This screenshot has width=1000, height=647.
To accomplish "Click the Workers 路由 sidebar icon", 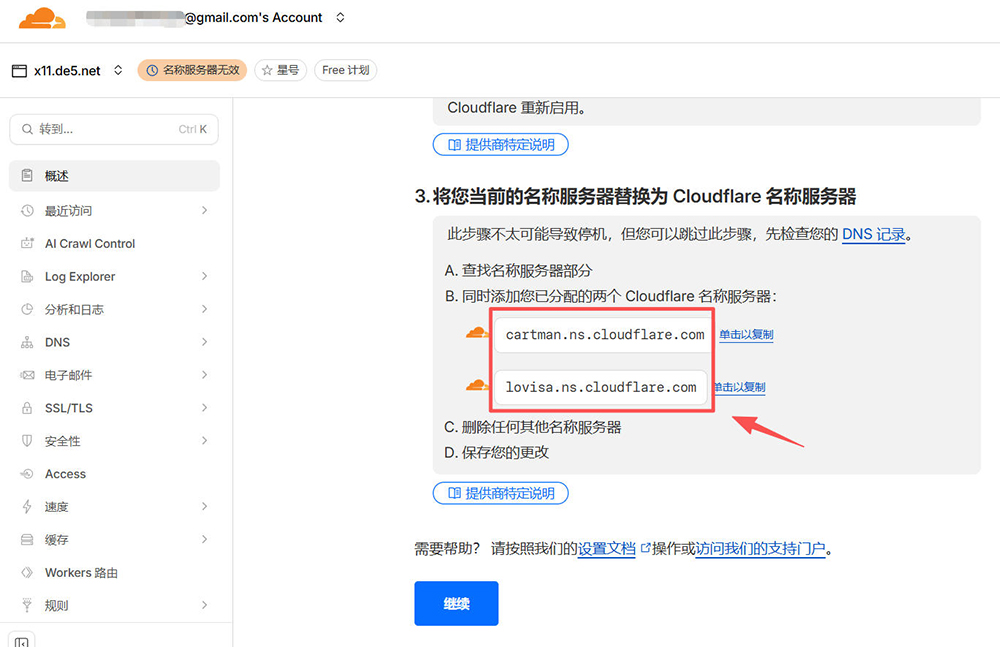I will [27, 573].
